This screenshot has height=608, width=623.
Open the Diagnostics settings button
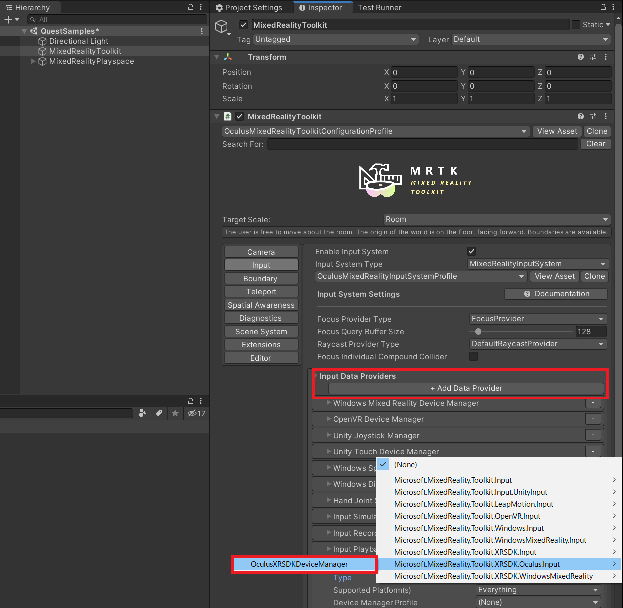click(261, 318)
